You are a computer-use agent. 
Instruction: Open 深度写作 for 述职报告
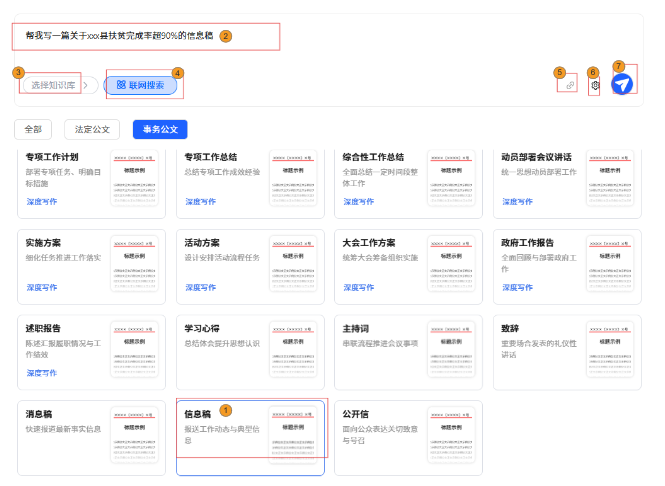pos(42,373)
